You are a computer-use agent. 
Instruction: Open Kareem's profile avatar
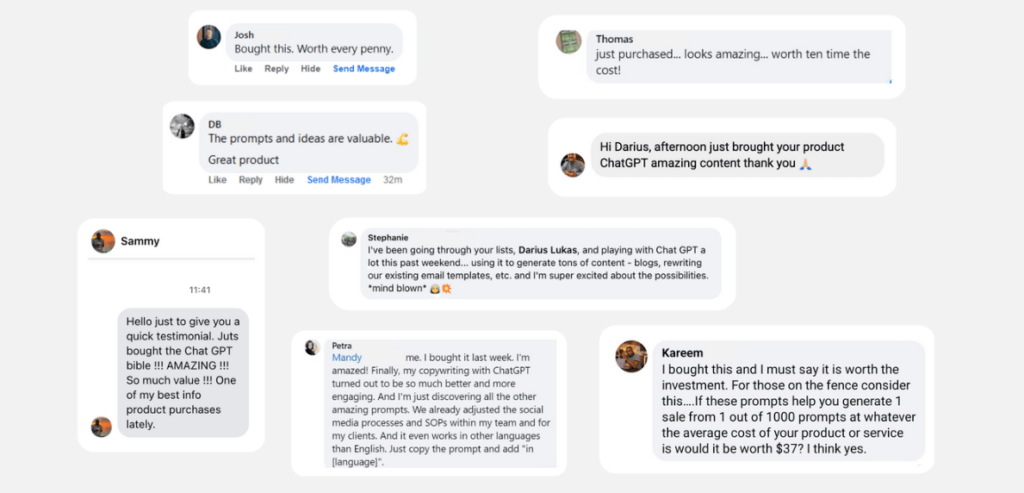[631, 356]
